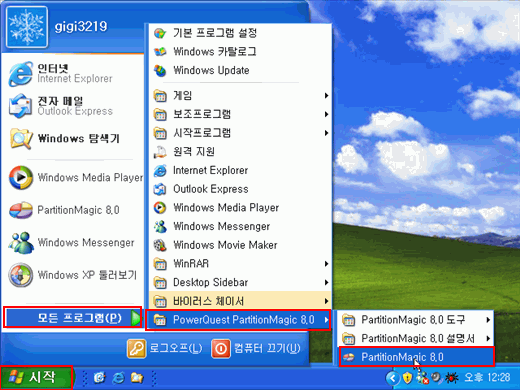Click the network tray icon with red X
The height and width of the screenshot is (390, 520).
[x=423, y=378]
